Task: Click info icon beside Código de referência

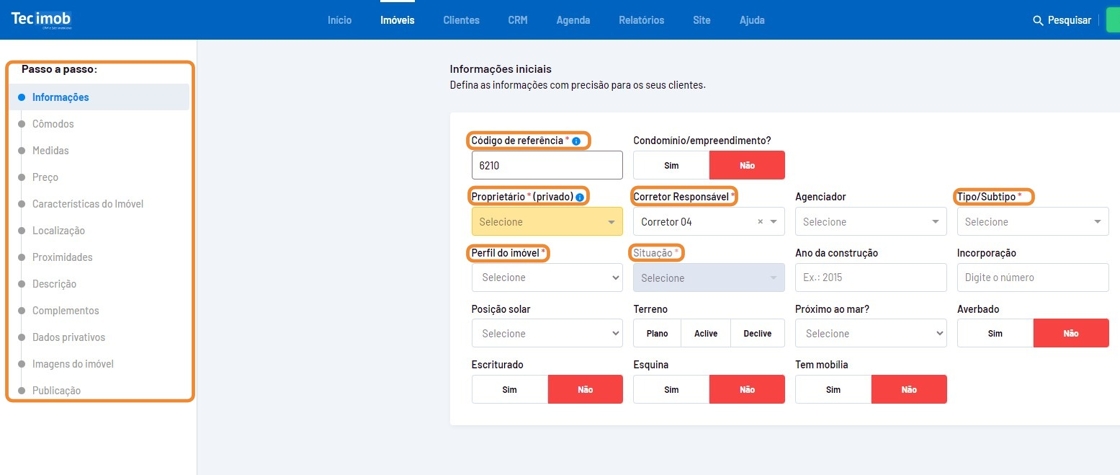Action: 577,141
